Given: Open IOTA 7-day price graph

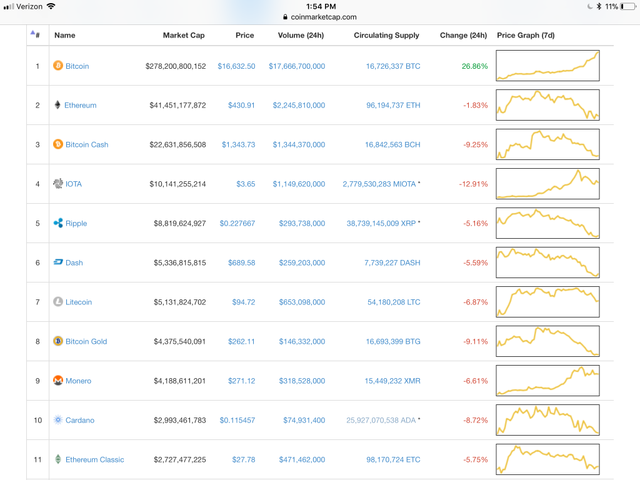Looking at the screenshot, I should tap(548, 184).
